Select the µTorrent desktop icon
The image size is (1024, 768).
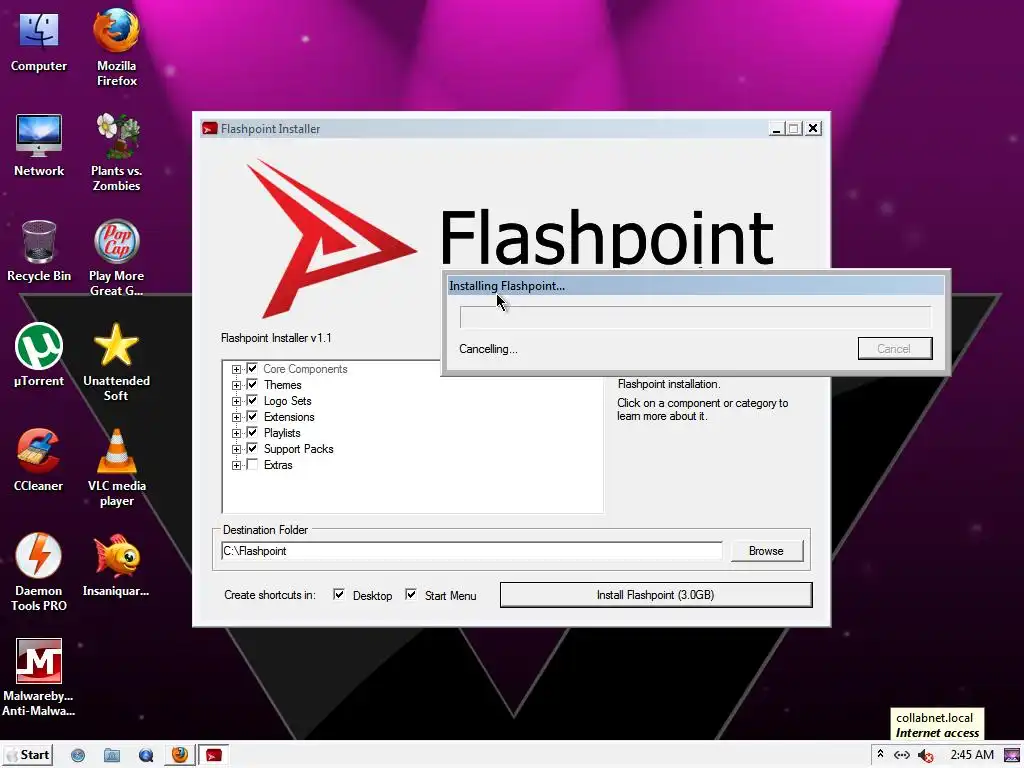click(x=39, y=356)
